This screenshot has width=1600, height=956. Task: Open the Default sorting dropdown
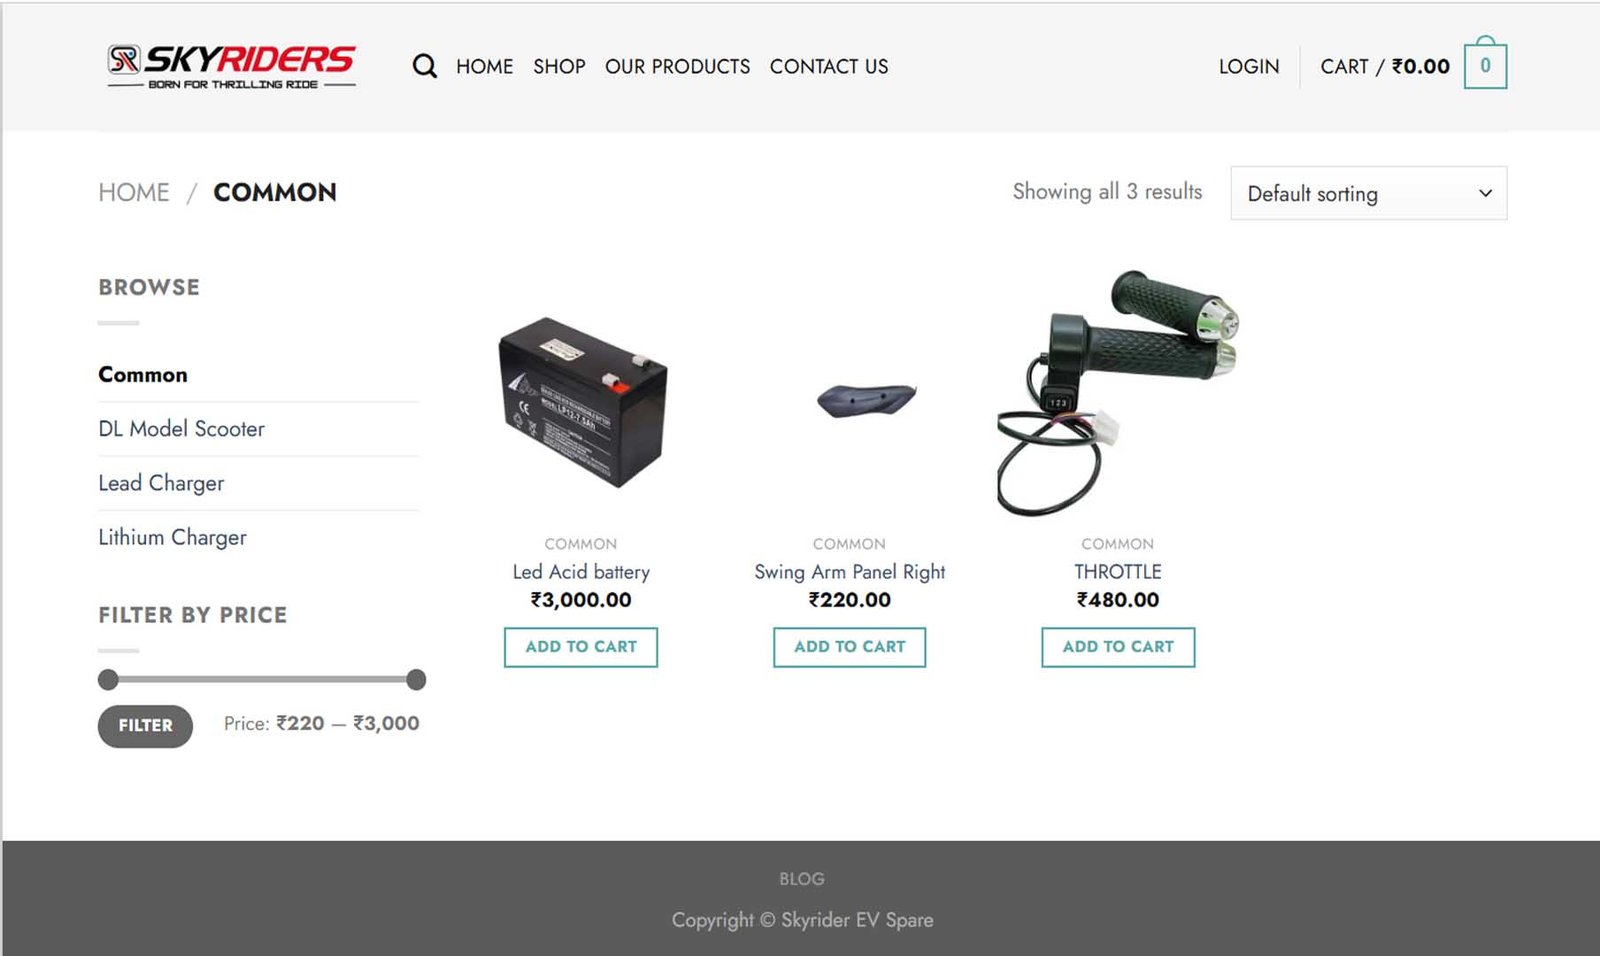click(x=1368, y=193)
